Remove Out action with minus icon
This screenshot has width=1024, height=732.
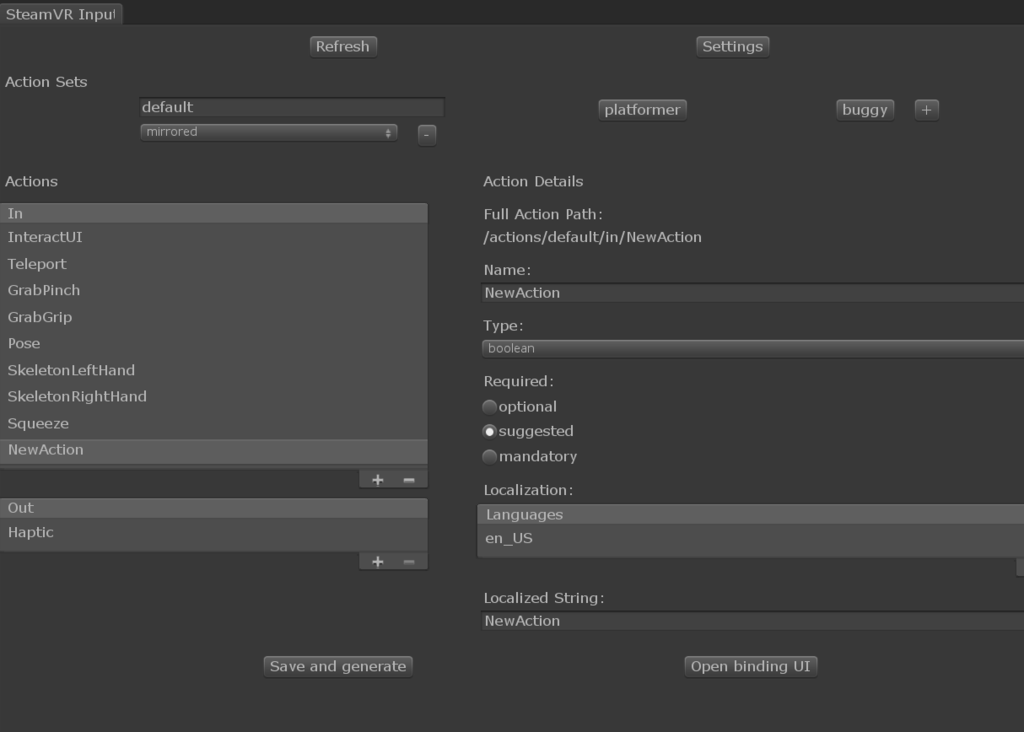tap(409, 562)
